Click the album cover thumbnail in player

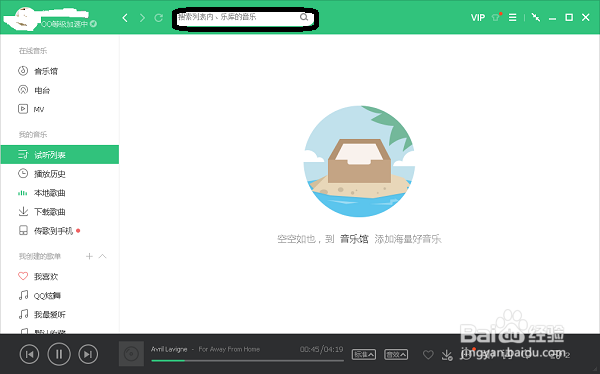(x=131, y=354)
